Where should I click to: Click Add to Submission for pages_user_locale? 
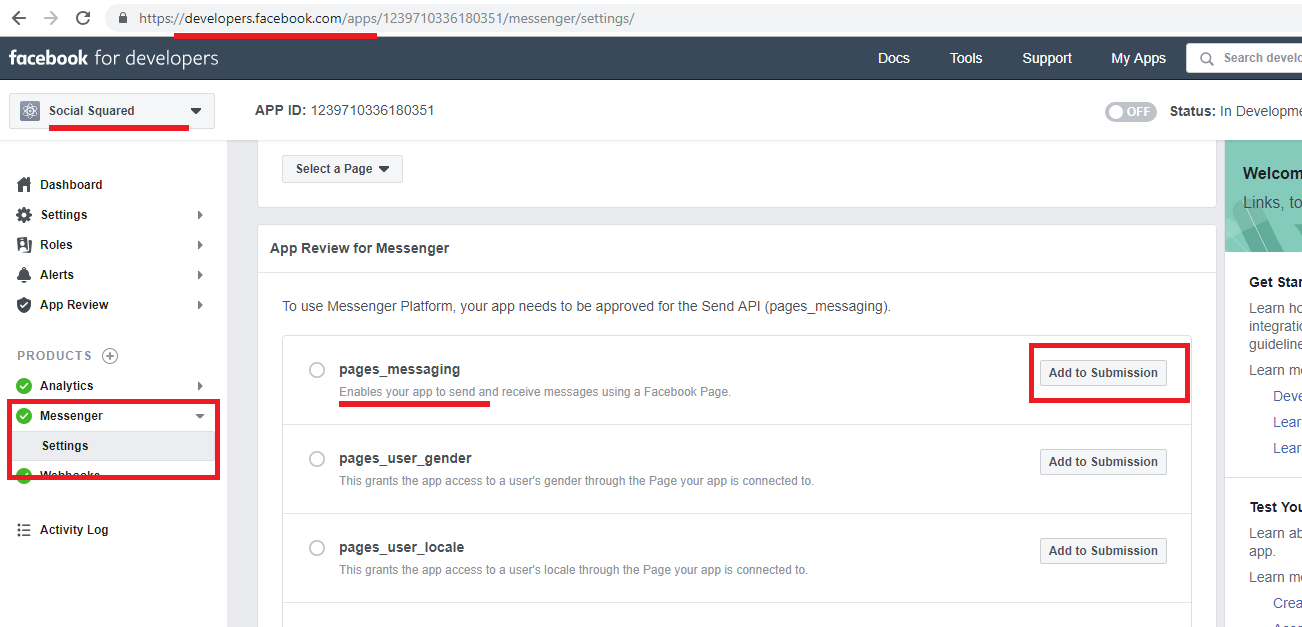point(1103,551)
